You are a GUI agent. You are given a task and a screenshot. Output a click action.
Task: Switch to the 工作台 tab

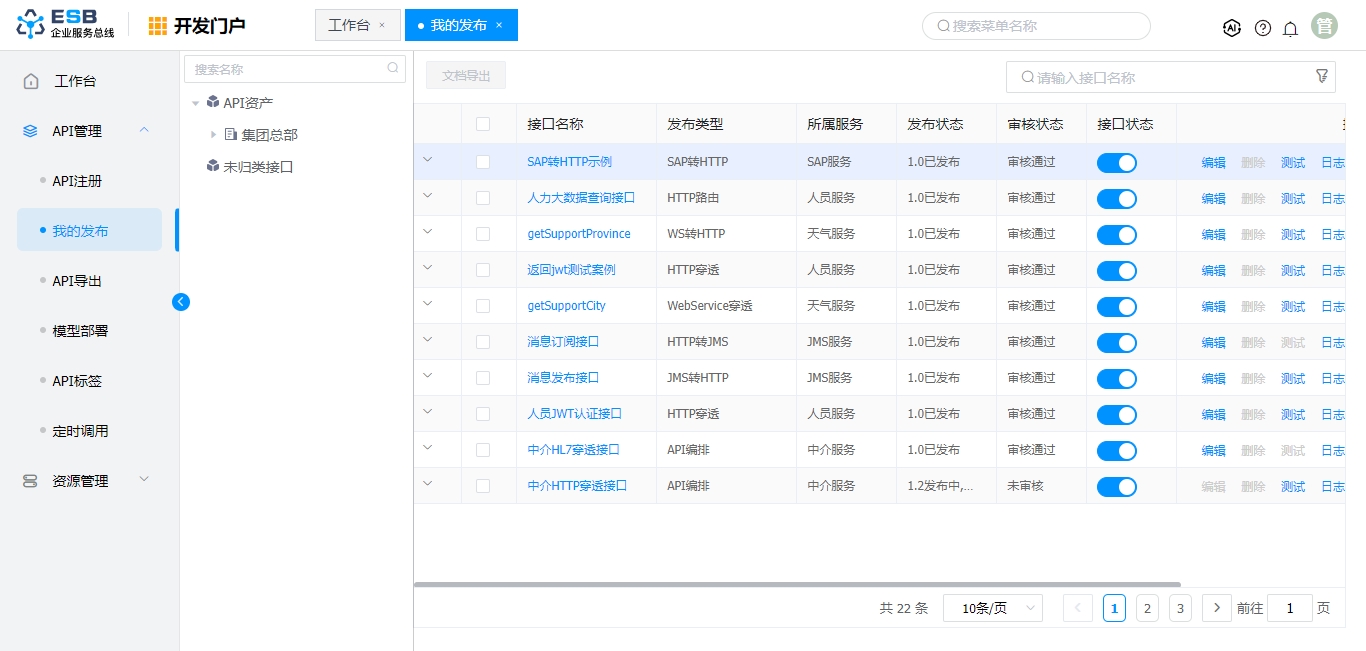point(349,25)
